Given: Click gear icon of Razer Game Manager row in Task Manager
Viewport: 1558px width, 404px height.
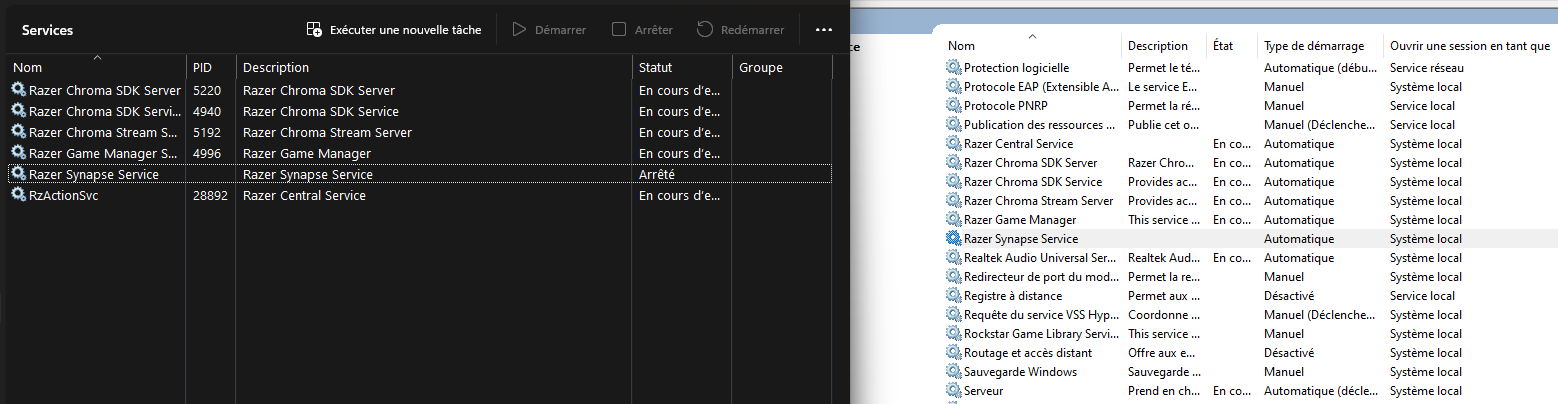Looking at the screenshot, I should (18, 153).
